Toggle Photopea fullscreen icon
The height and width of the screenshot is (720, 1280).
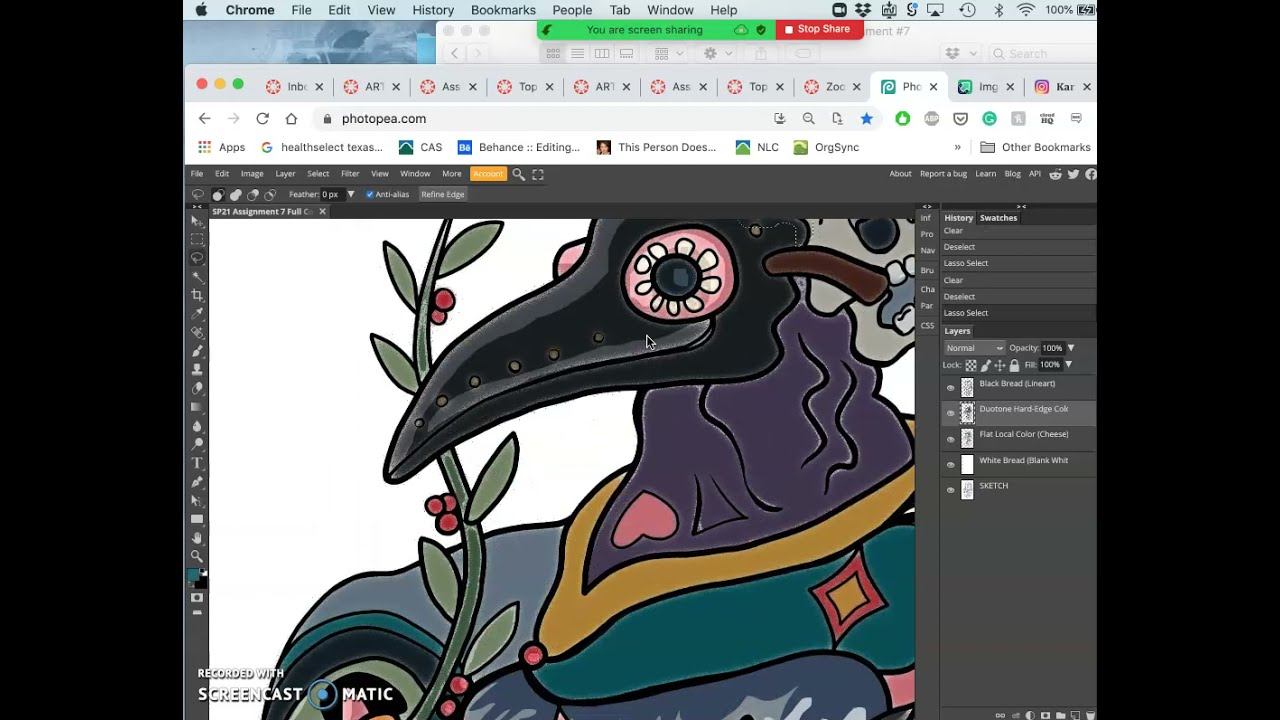tap(538, 174)
